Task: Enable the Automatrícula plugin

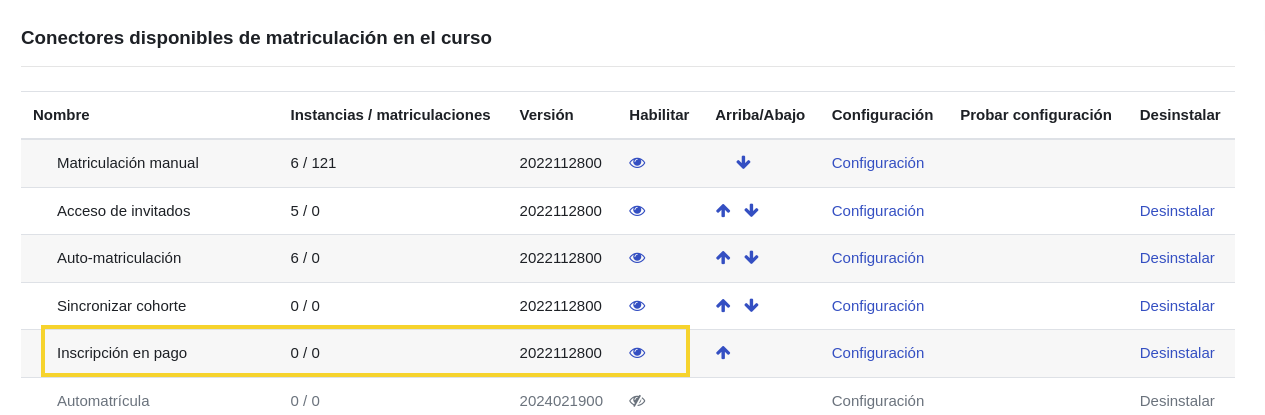Action: point(637,401)
